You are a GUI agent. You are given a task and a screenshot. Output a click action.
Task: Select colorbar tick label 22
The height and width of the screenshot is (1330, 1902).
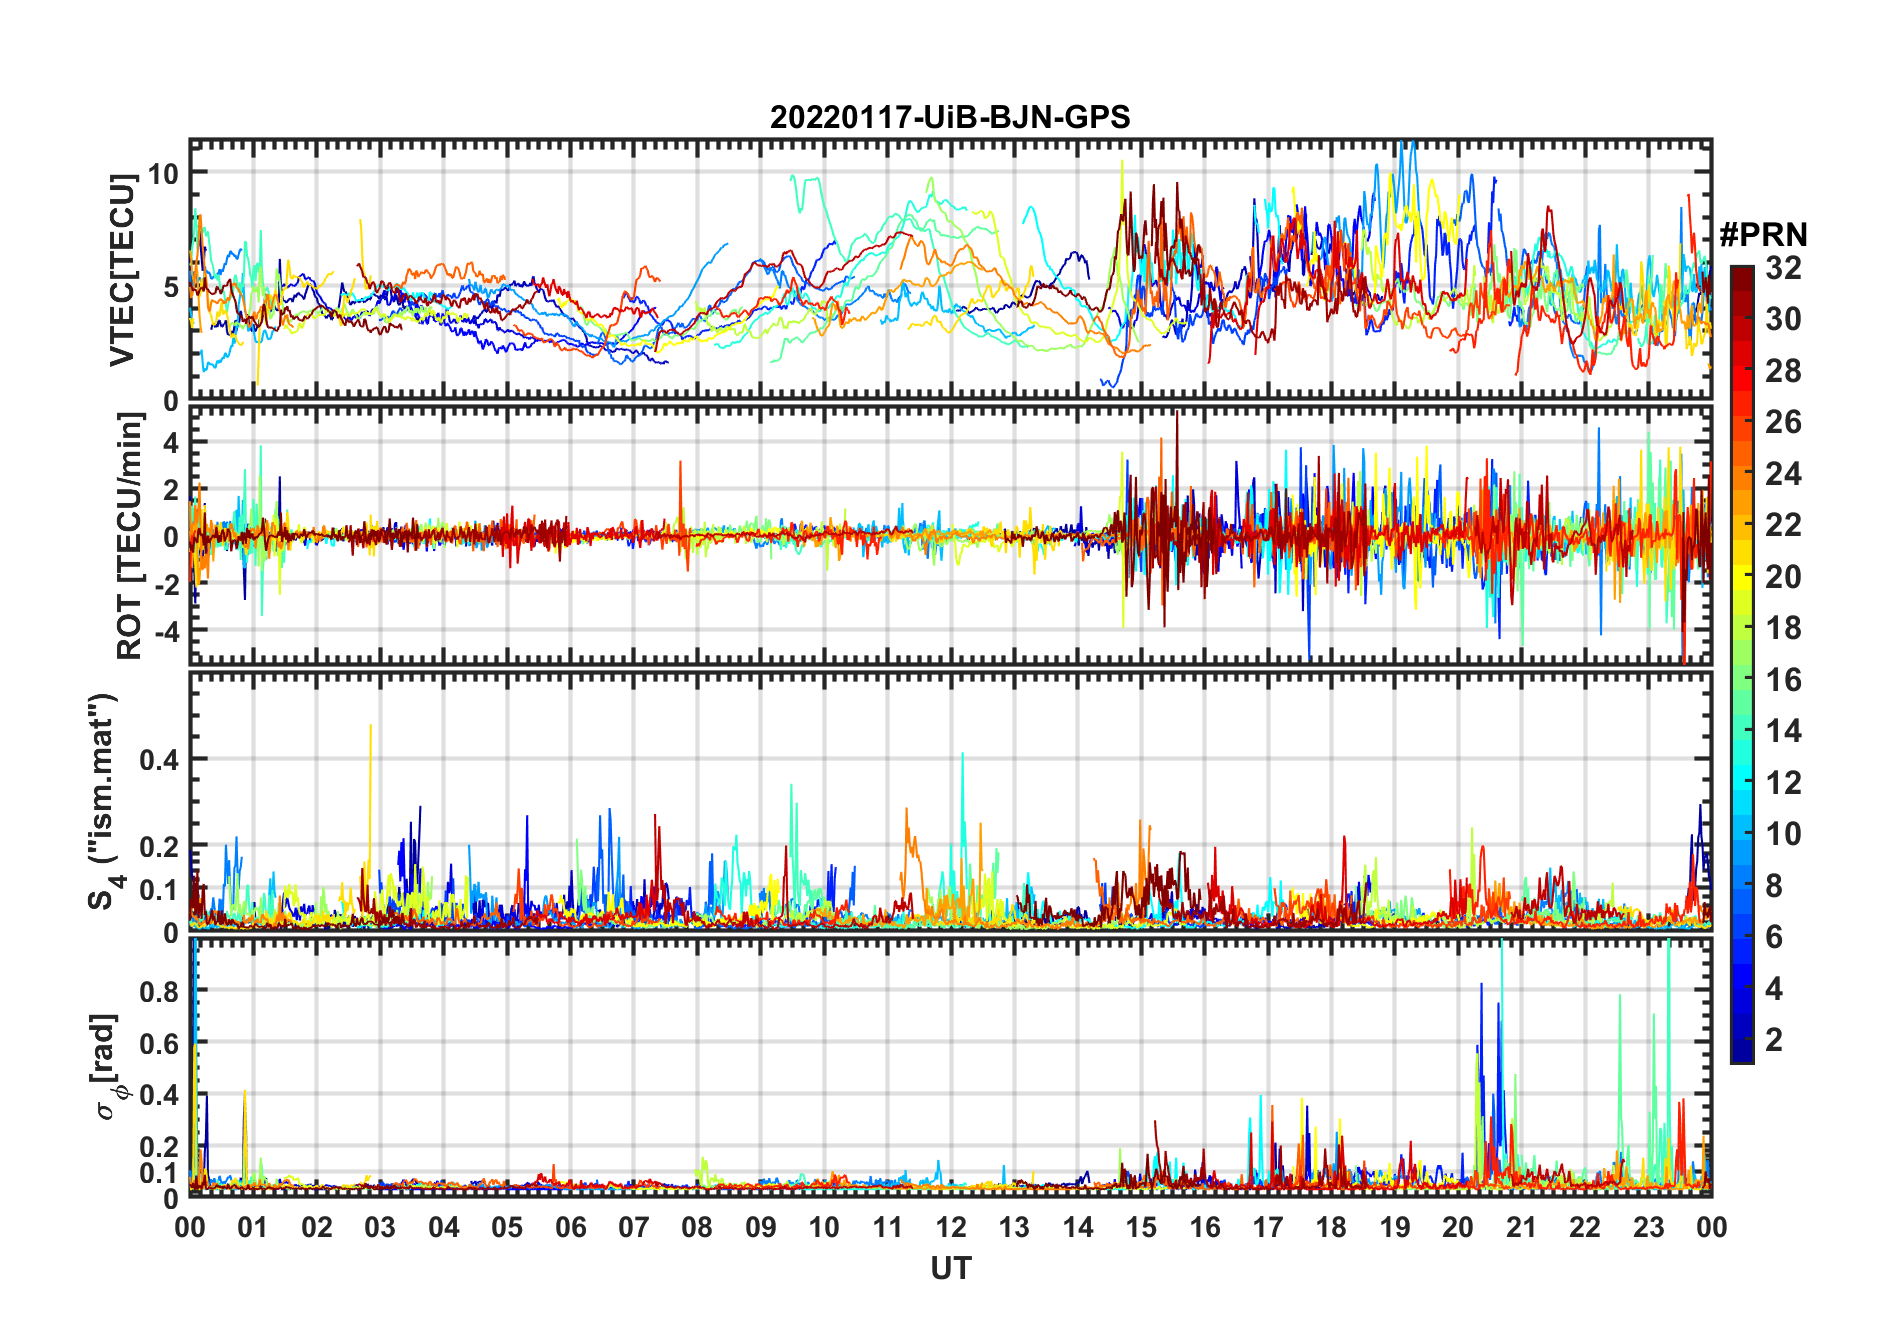point(1783,525)
